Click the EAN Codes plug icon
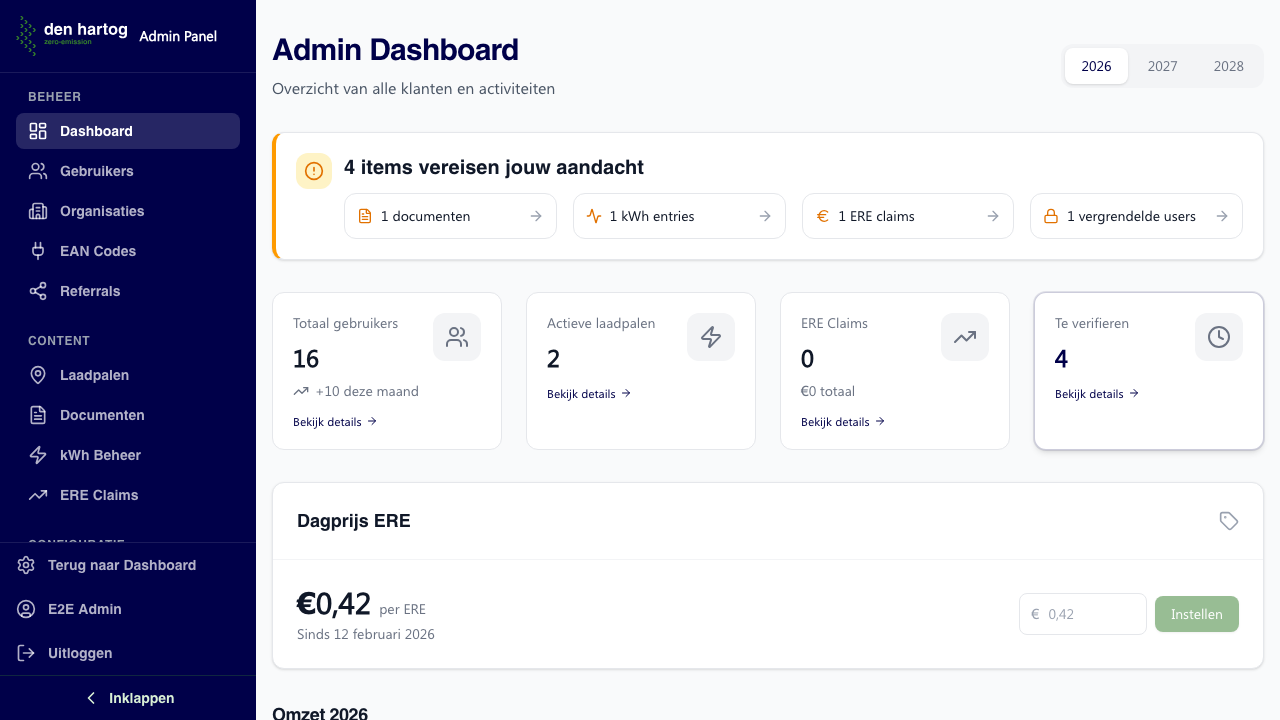Screen dimensions: 1280x720 click(x=37, y=251)
